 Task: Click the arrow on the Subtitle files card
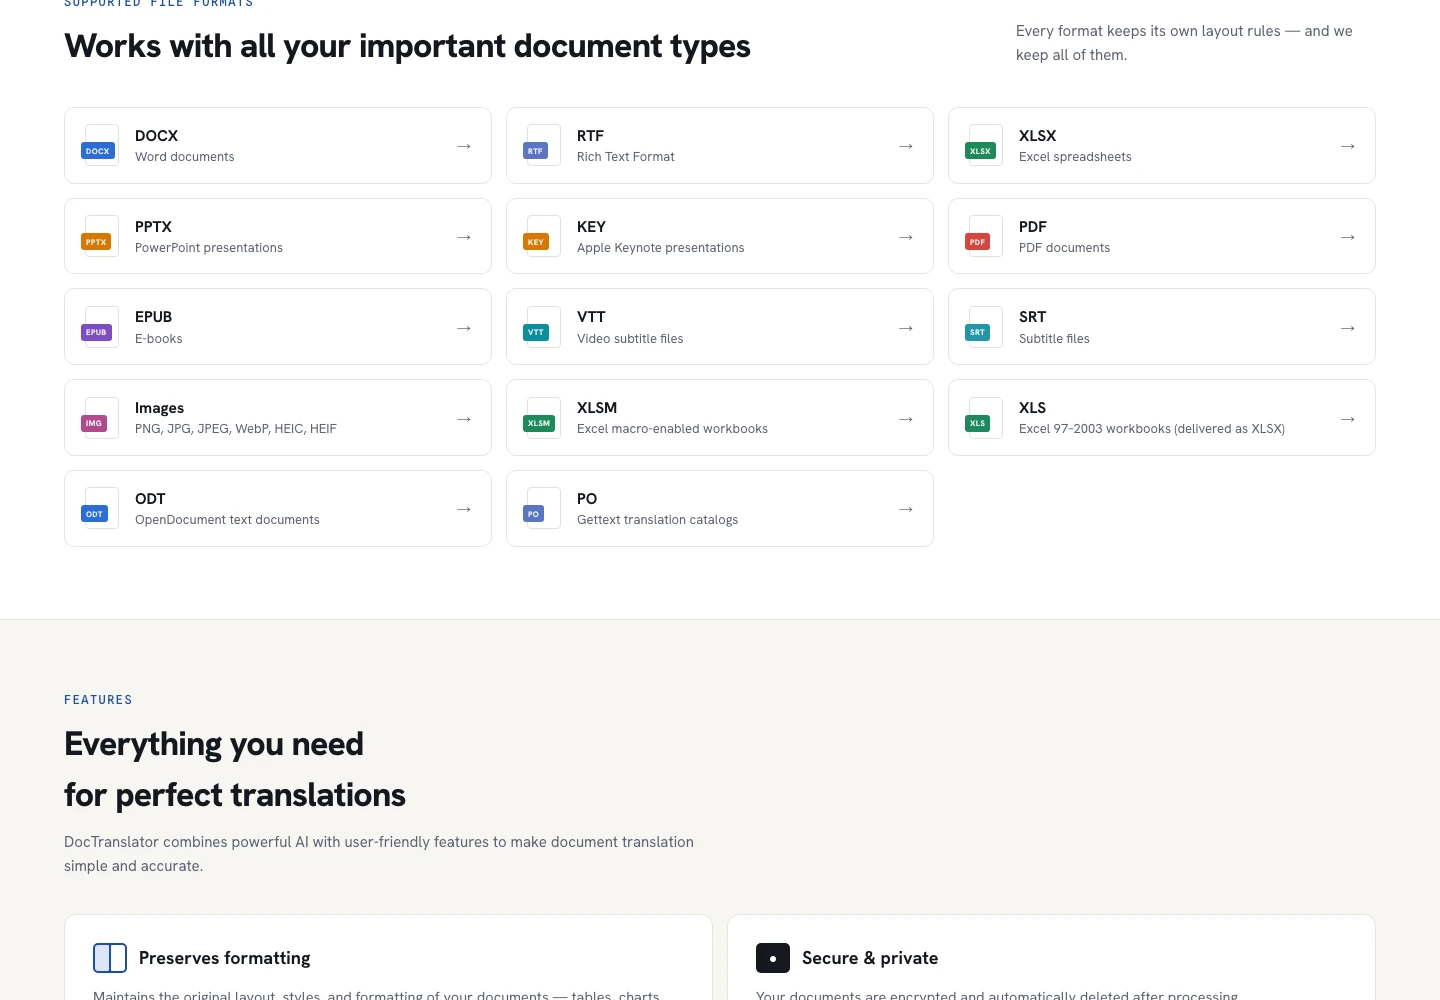point(1348,328)
